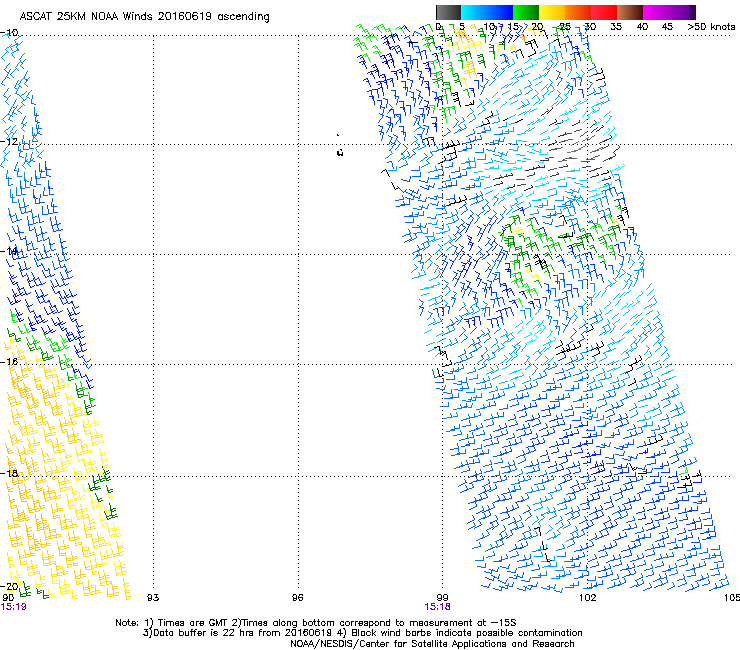Click the '102' longitude label

(587, 598)
